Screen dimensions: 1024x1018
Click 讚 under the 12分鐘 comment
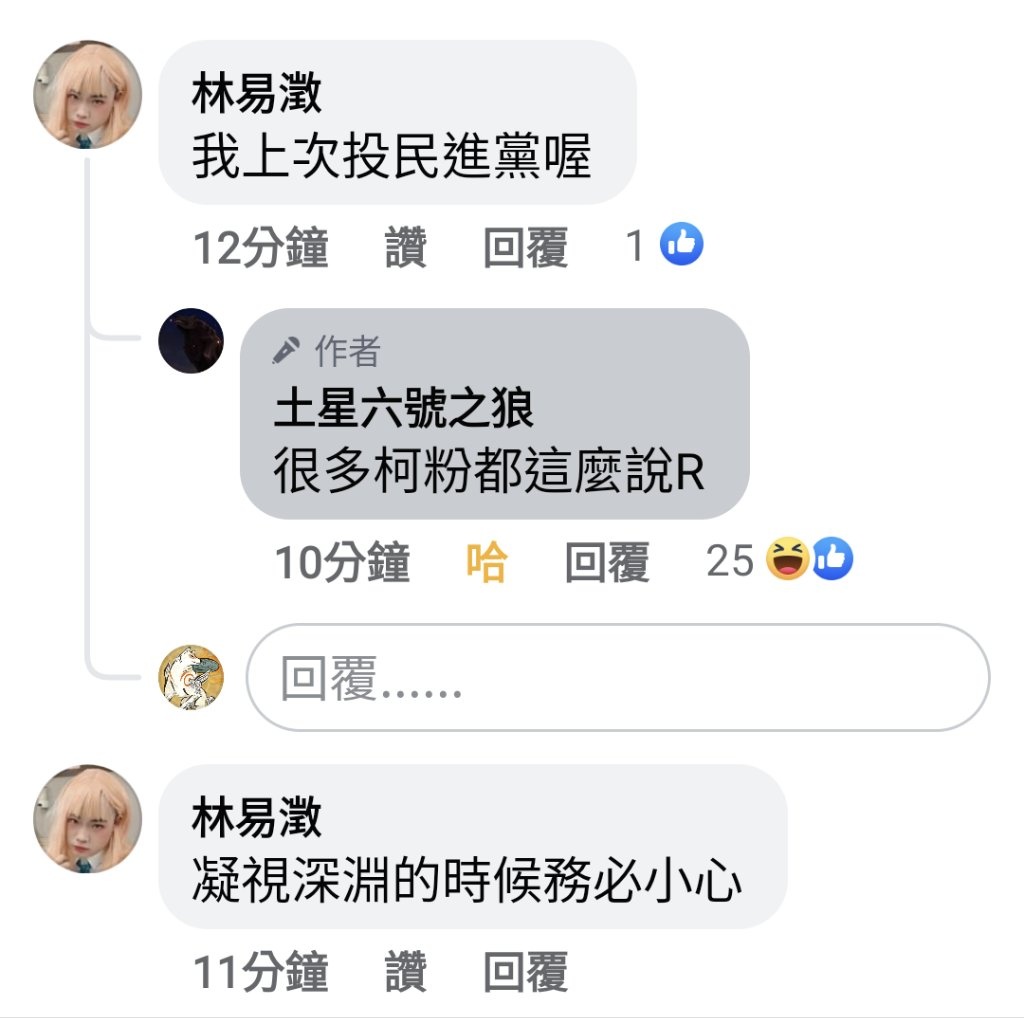(406, 247)
